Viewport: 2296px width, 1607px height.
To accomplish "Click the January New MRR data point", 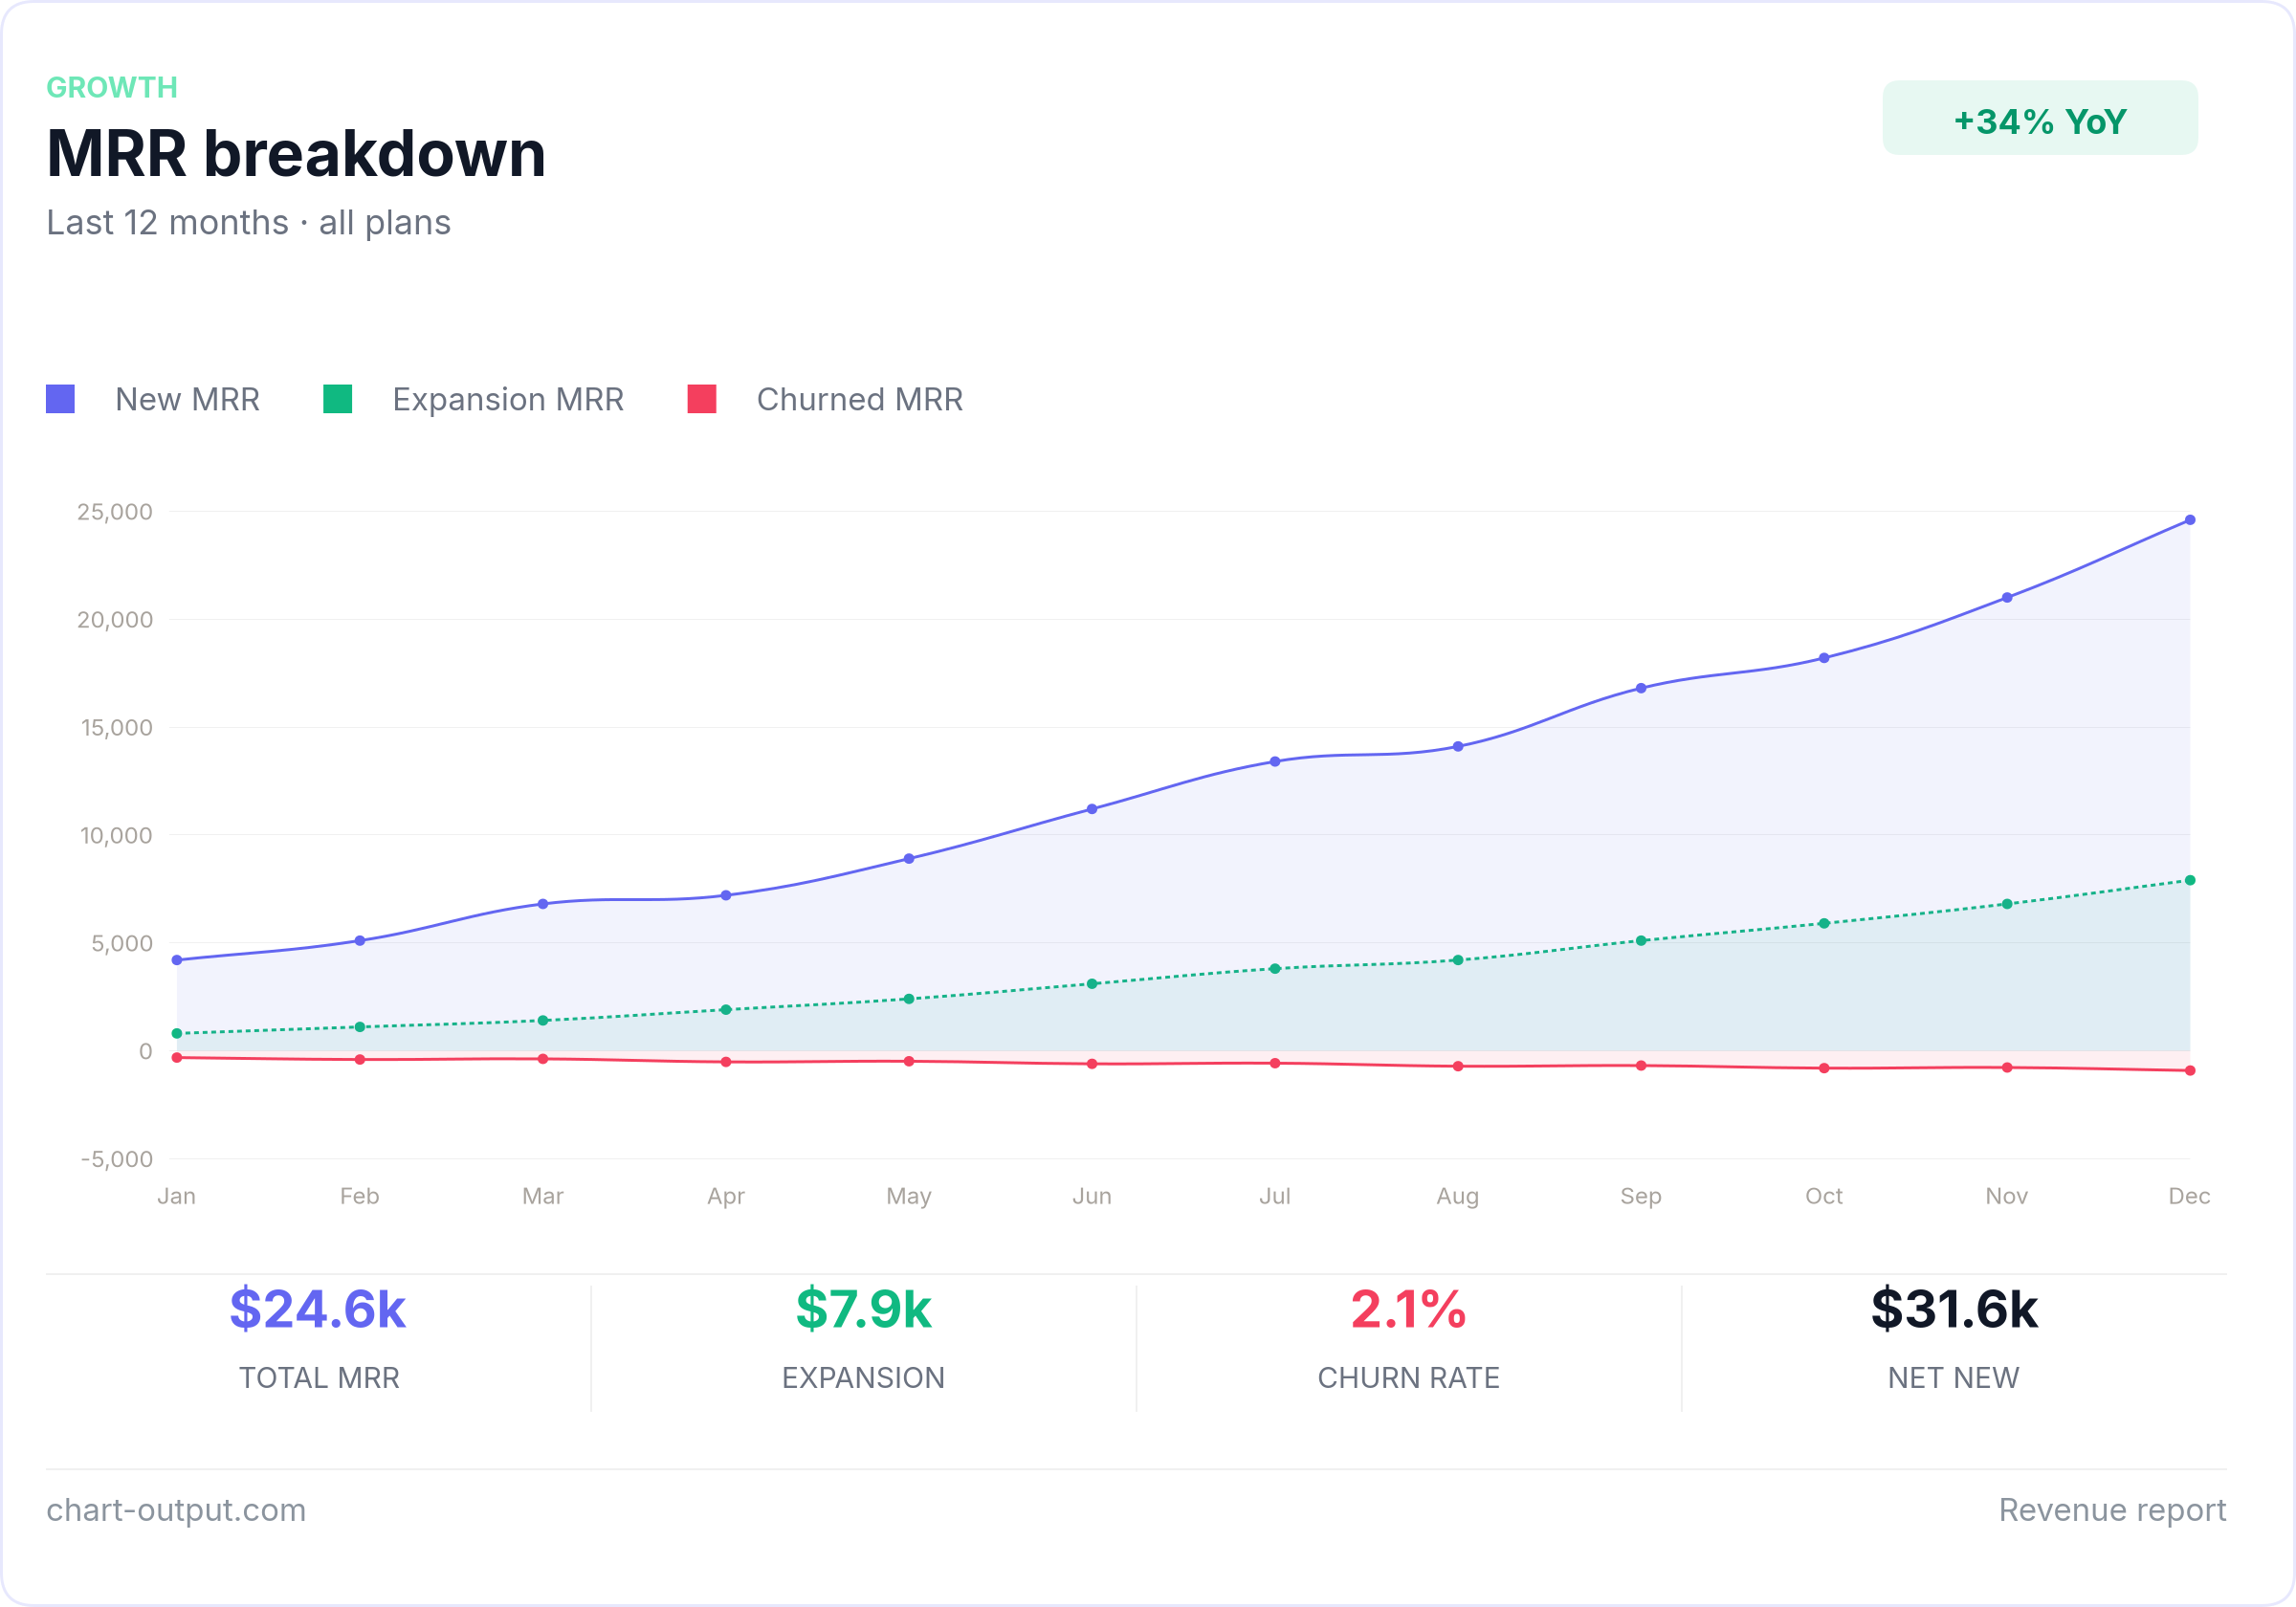I will tap(177, 960).
